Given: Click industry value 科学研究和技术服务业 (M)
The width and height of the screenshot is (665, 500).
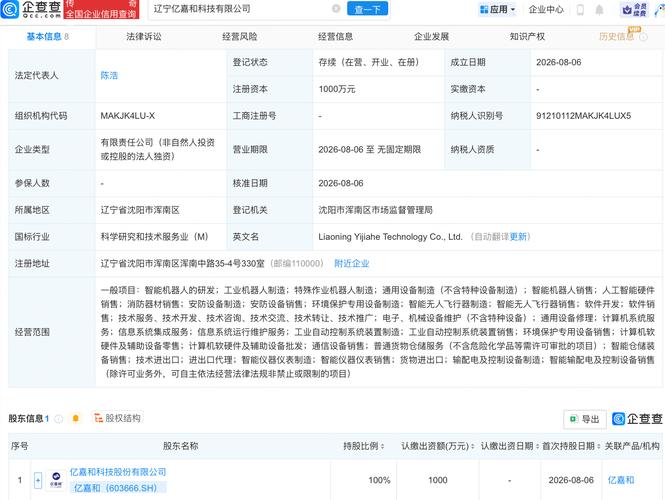Looking at the screenshot, I should 154,237.
